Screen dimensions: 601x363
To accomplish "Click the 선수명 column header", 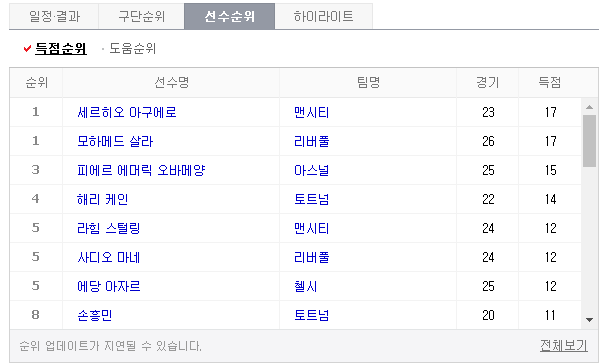I will tap(171, 82).
